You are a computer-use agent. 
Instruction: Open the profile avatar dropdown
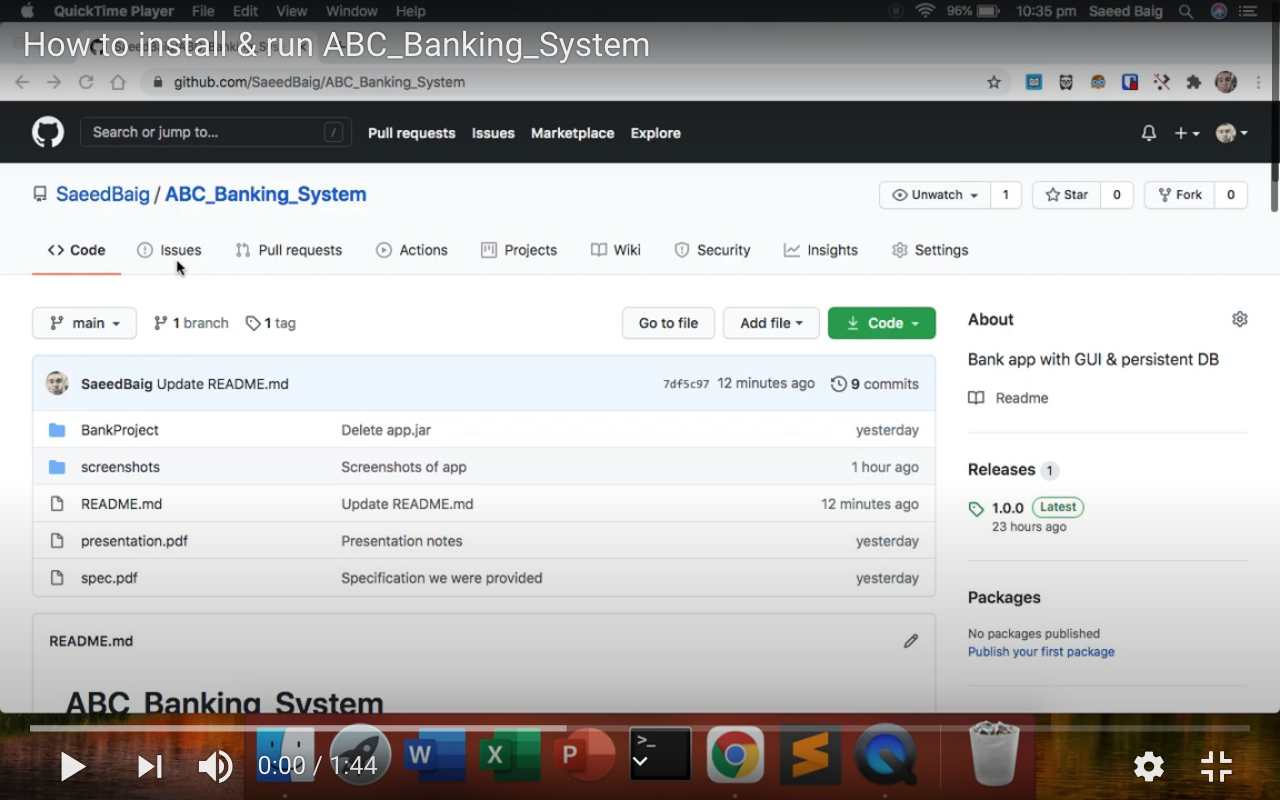(1231, 133)
